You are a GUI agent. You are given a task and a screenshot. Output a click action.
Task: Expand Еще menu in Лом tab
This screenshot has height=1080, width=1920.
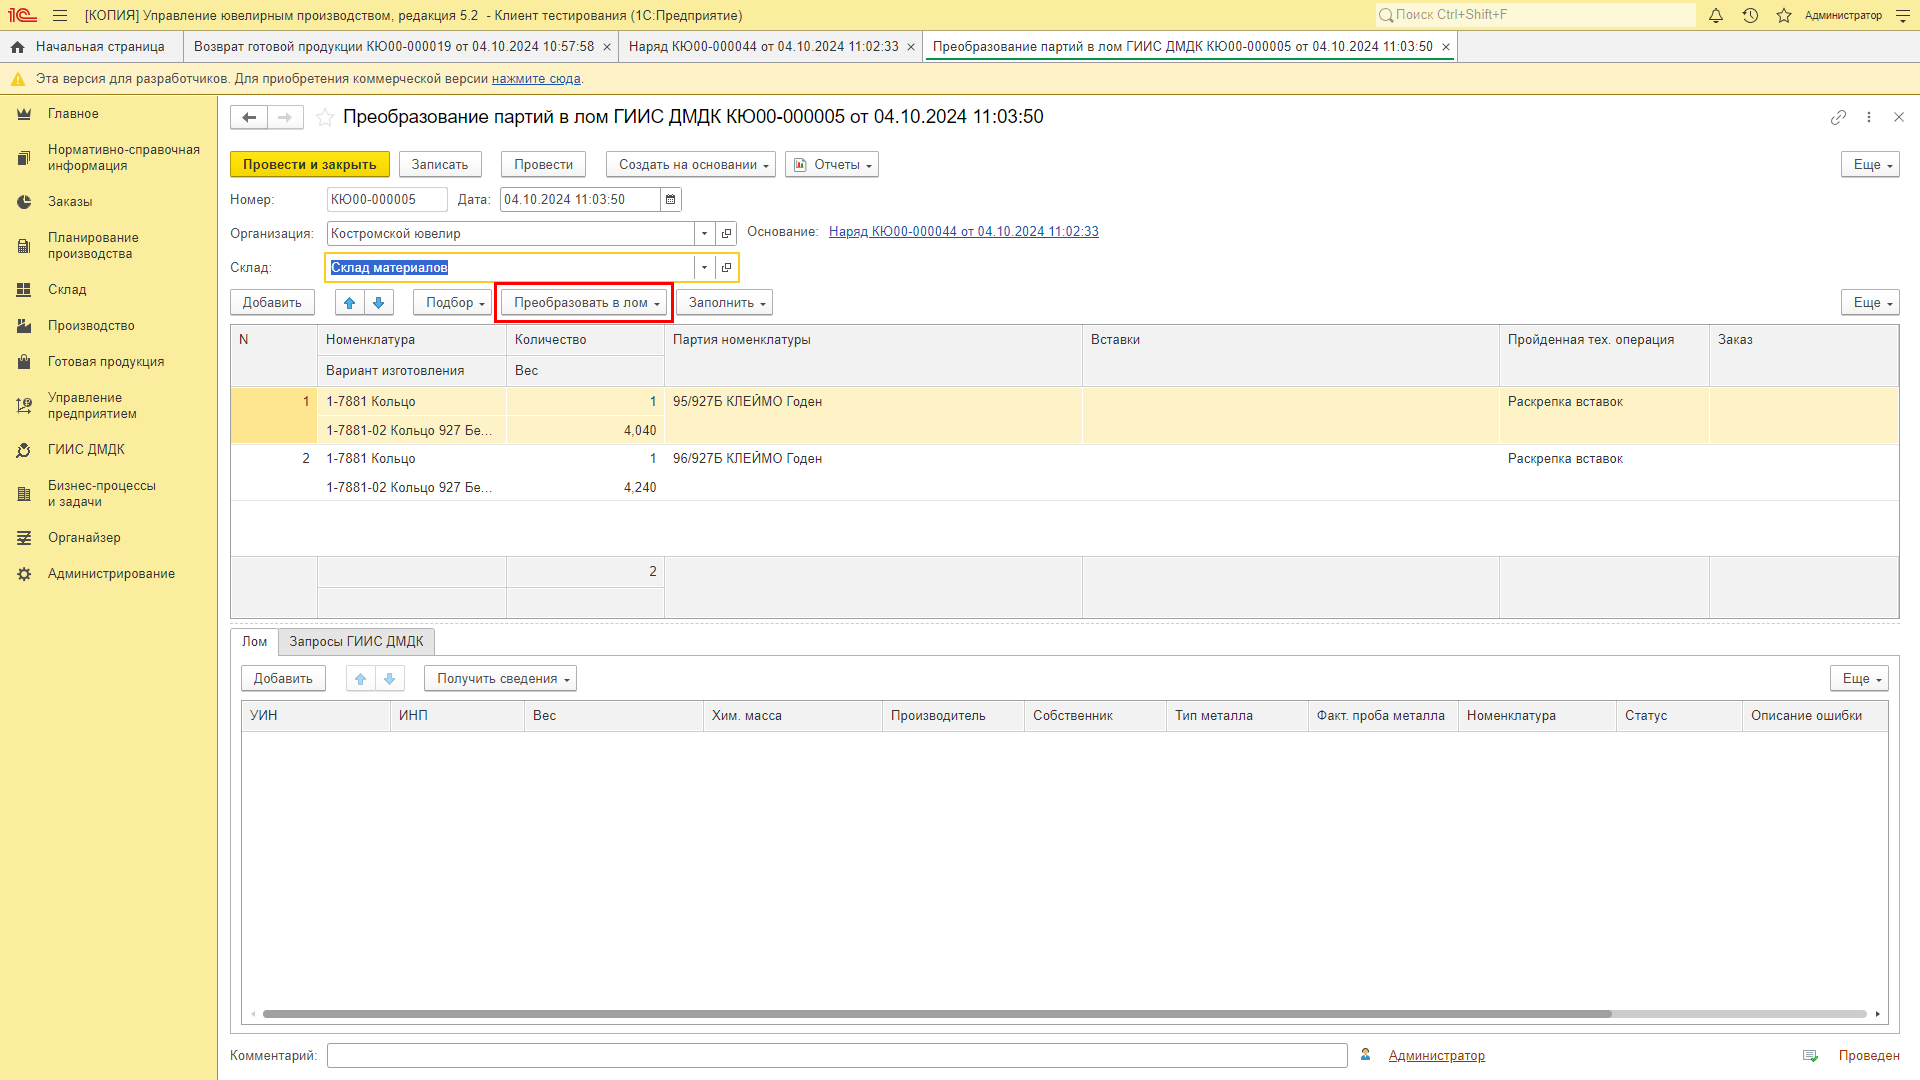[x=1859, y=679]
